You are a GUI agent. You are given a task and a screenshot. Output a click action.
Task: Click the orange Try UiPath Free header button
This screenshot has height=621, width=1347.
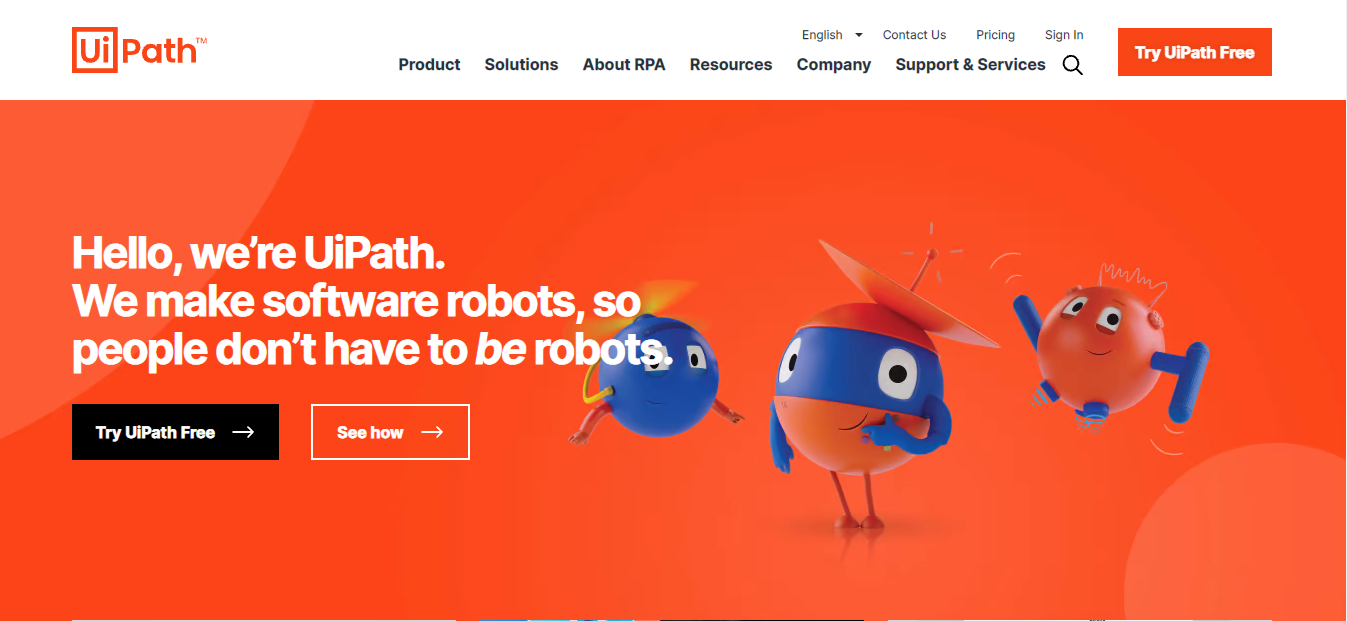pyautogui.click(x=1194, y=52)
